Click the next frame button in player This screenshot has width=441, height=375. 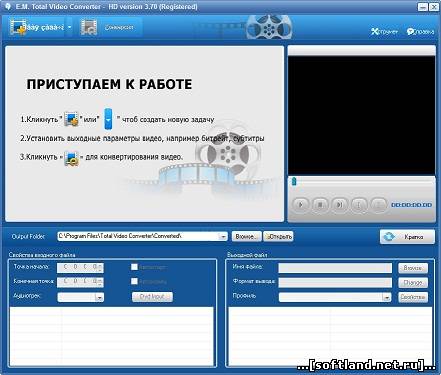339,204
